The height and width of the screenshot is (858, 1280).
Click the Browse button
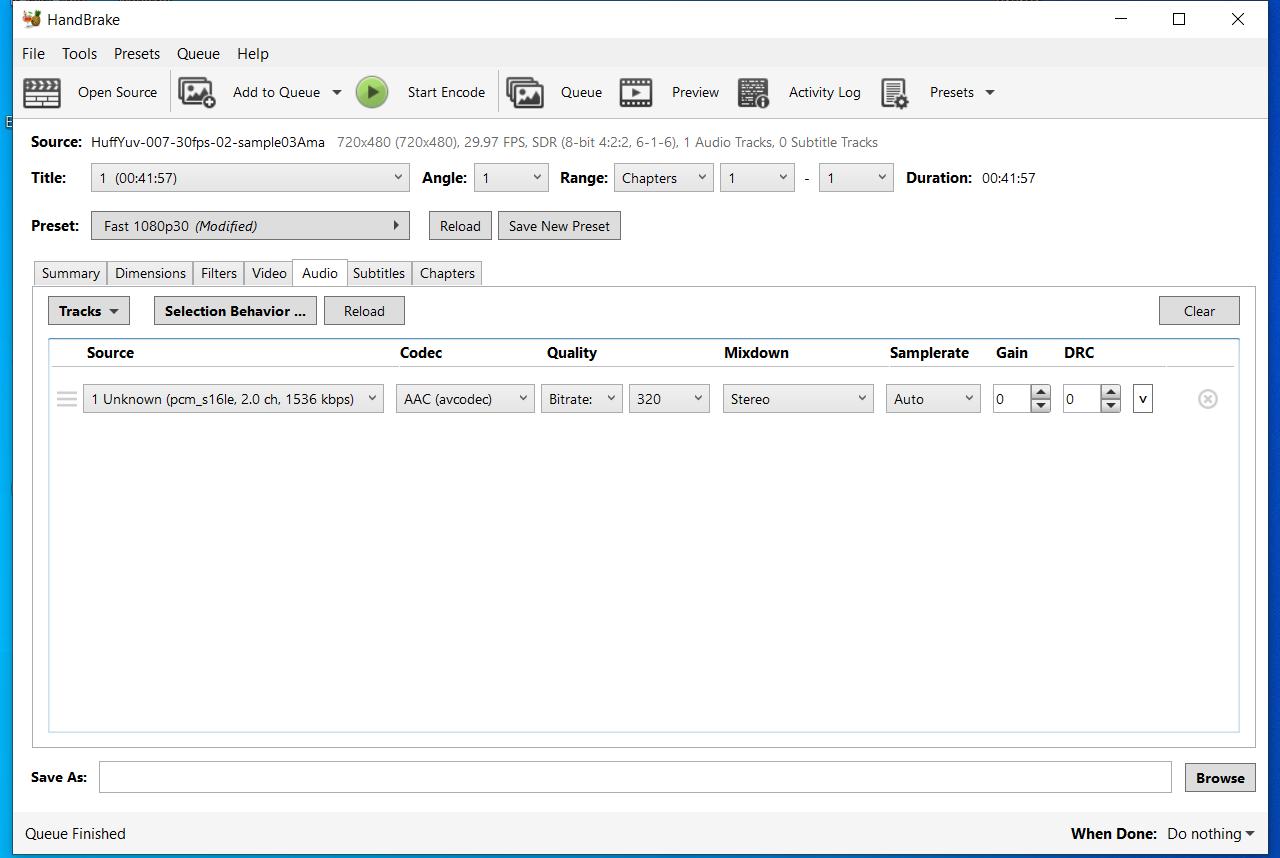[1220, 777]
